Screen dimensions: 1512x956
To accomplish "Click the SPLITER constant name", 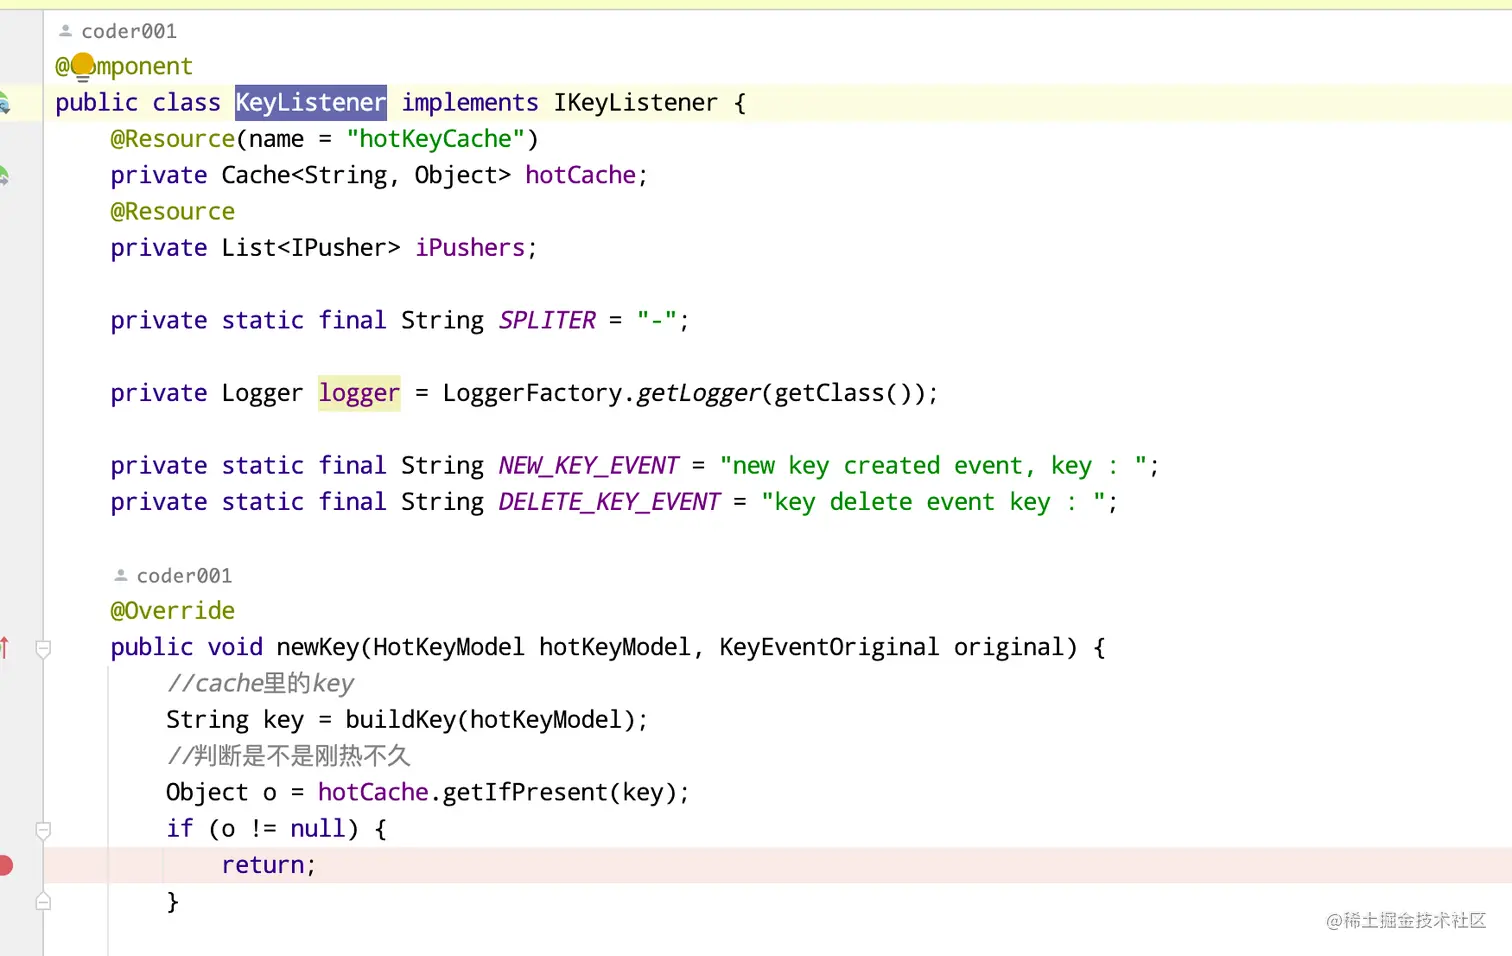I will [547, 320].
